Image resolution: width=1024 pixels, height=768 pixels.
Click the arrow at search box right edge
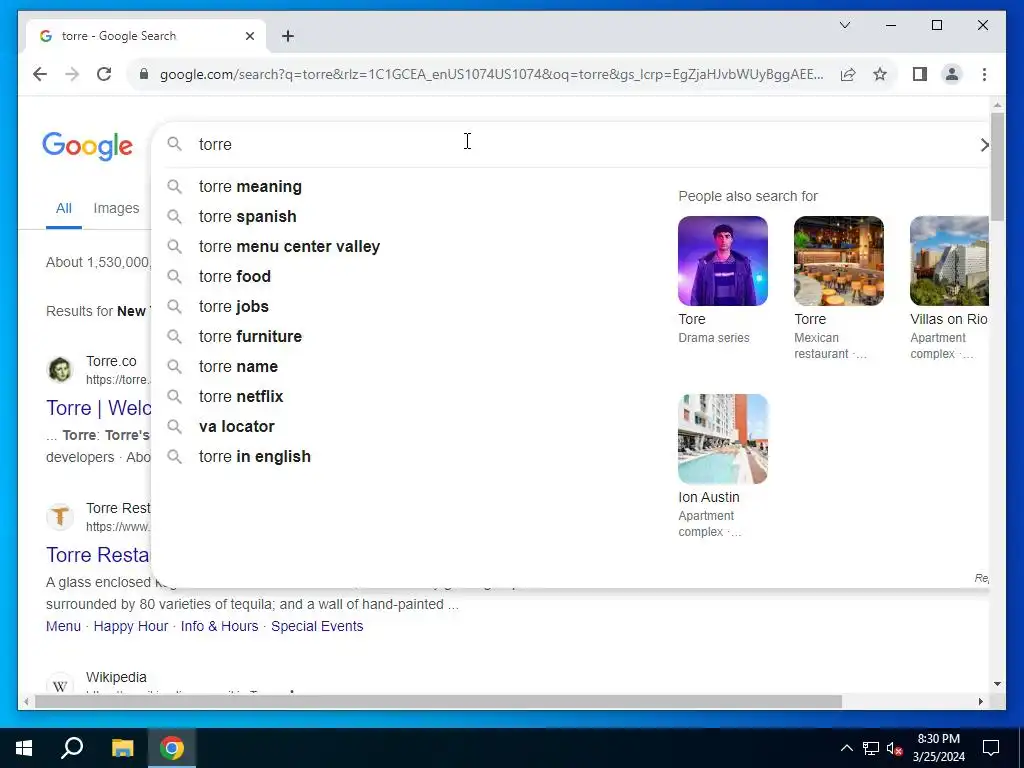point(984,145)
